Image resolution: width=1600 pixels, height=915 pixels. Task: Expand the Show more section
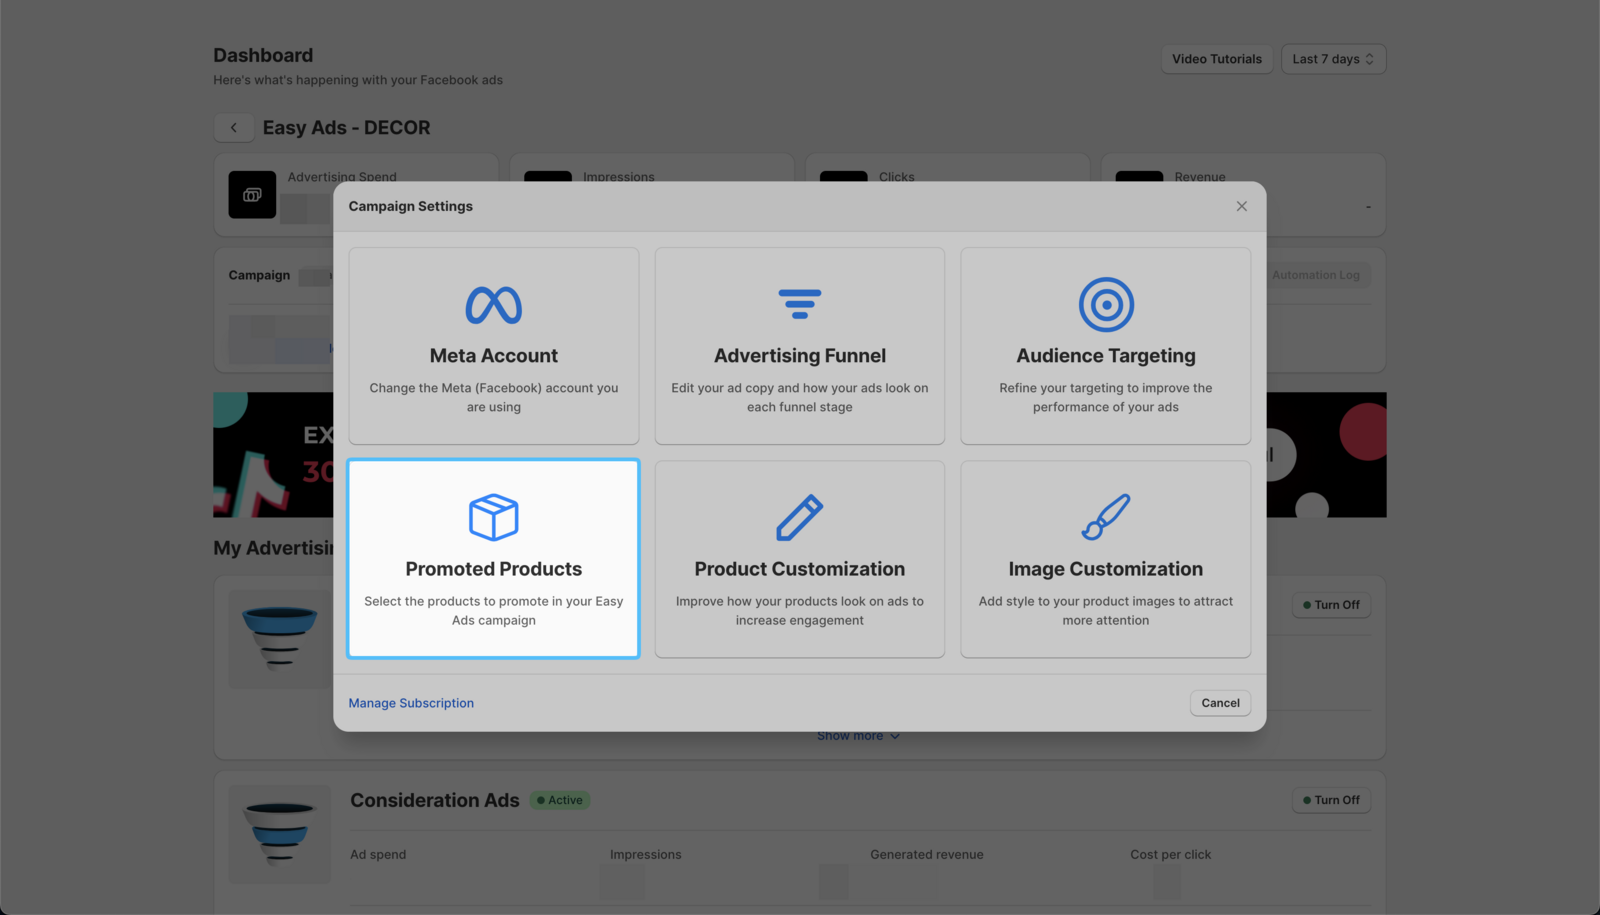tap(858, 735)
